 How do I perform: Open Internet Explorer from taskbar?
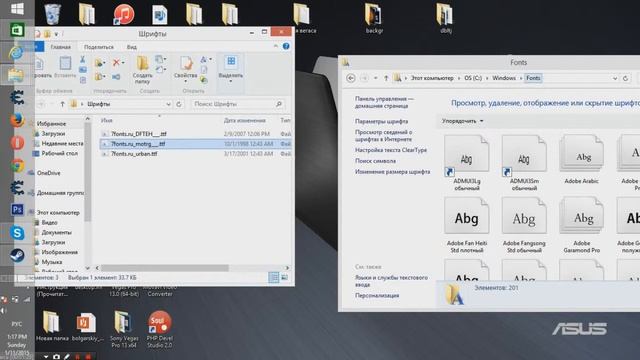point(16,53)
